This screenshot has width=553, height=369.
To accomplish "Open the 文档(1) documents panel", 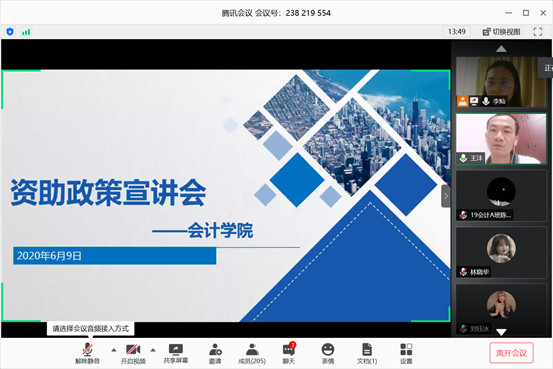I will coord(367,353).
